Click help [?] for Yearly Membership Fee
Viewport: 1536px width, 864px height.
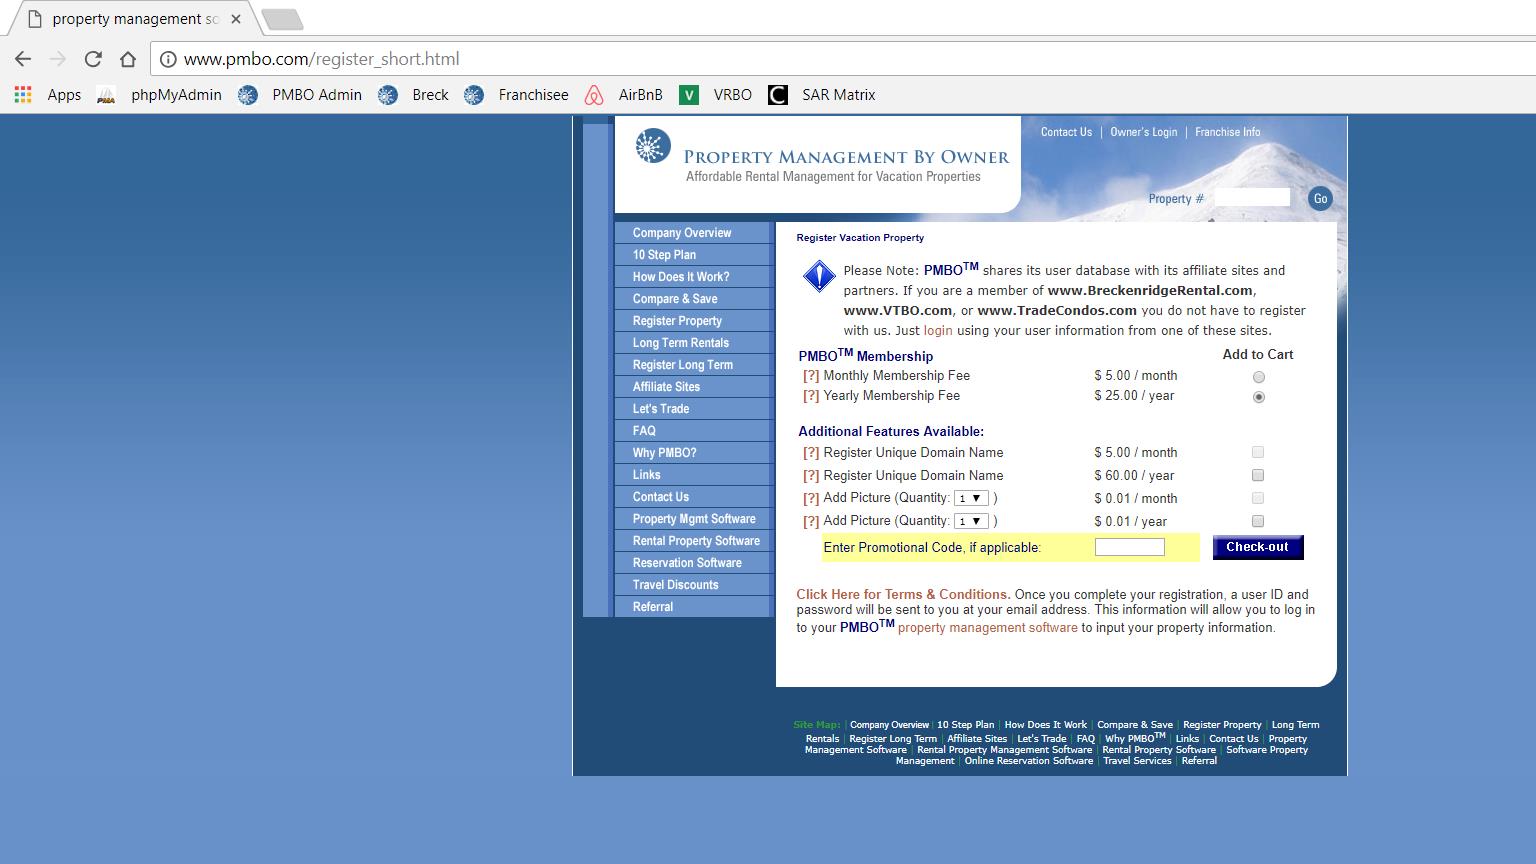coord(811,396)
